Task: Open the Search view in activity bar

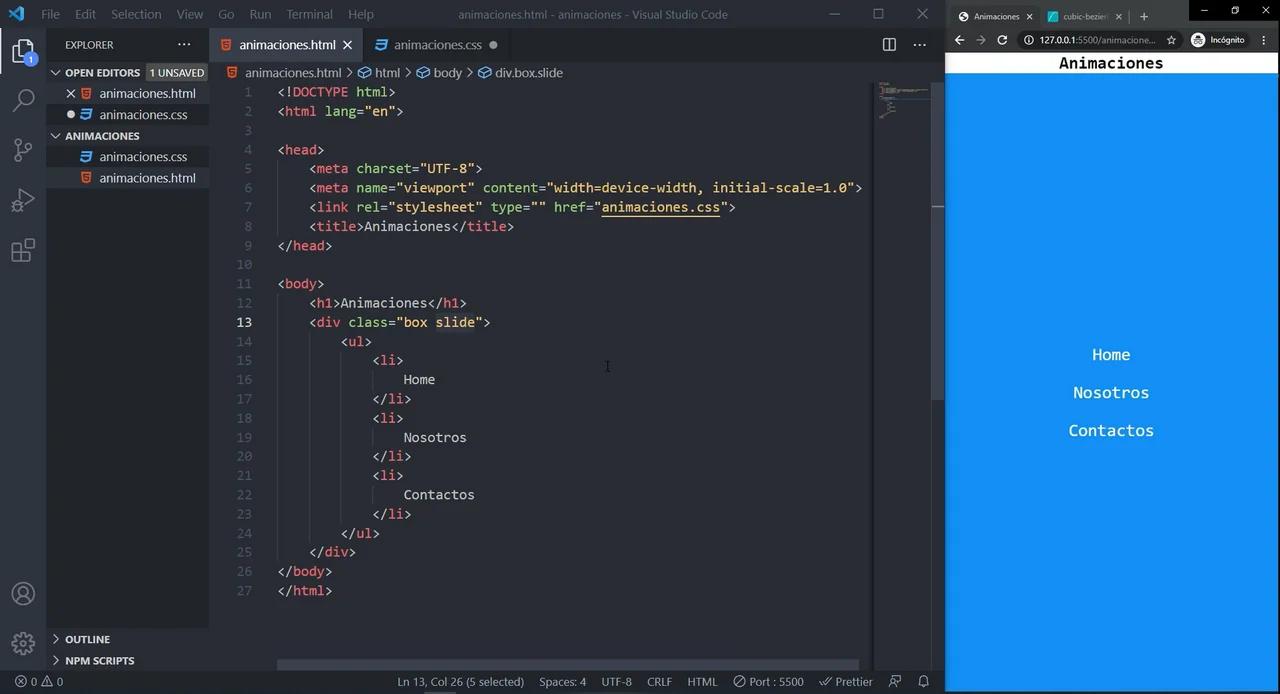Action: [23, 100]
